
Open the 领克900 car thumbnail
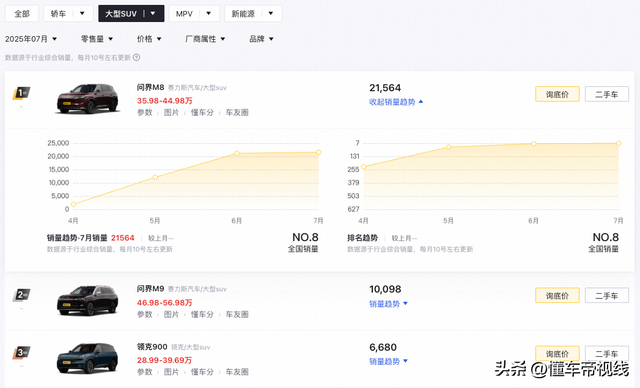(x=87, y=358)
